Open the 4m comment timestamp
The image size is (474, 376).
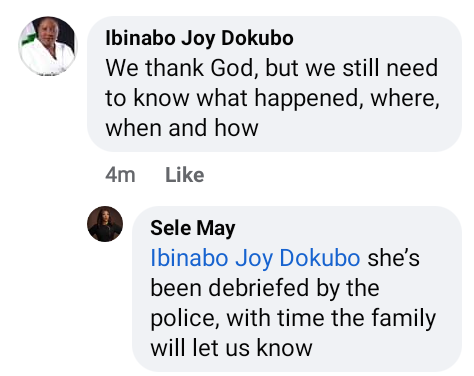click(120, 175)
